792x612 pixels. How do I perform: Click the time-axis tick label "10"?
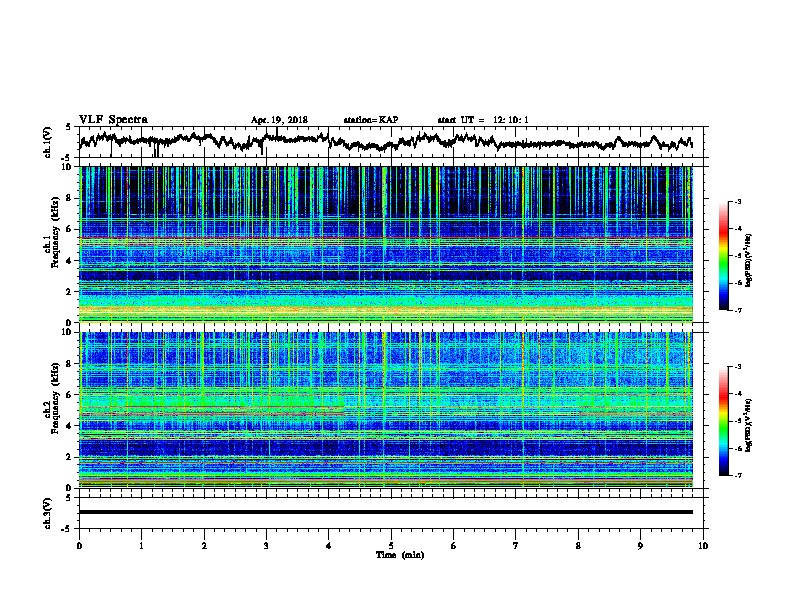[703, 546]
